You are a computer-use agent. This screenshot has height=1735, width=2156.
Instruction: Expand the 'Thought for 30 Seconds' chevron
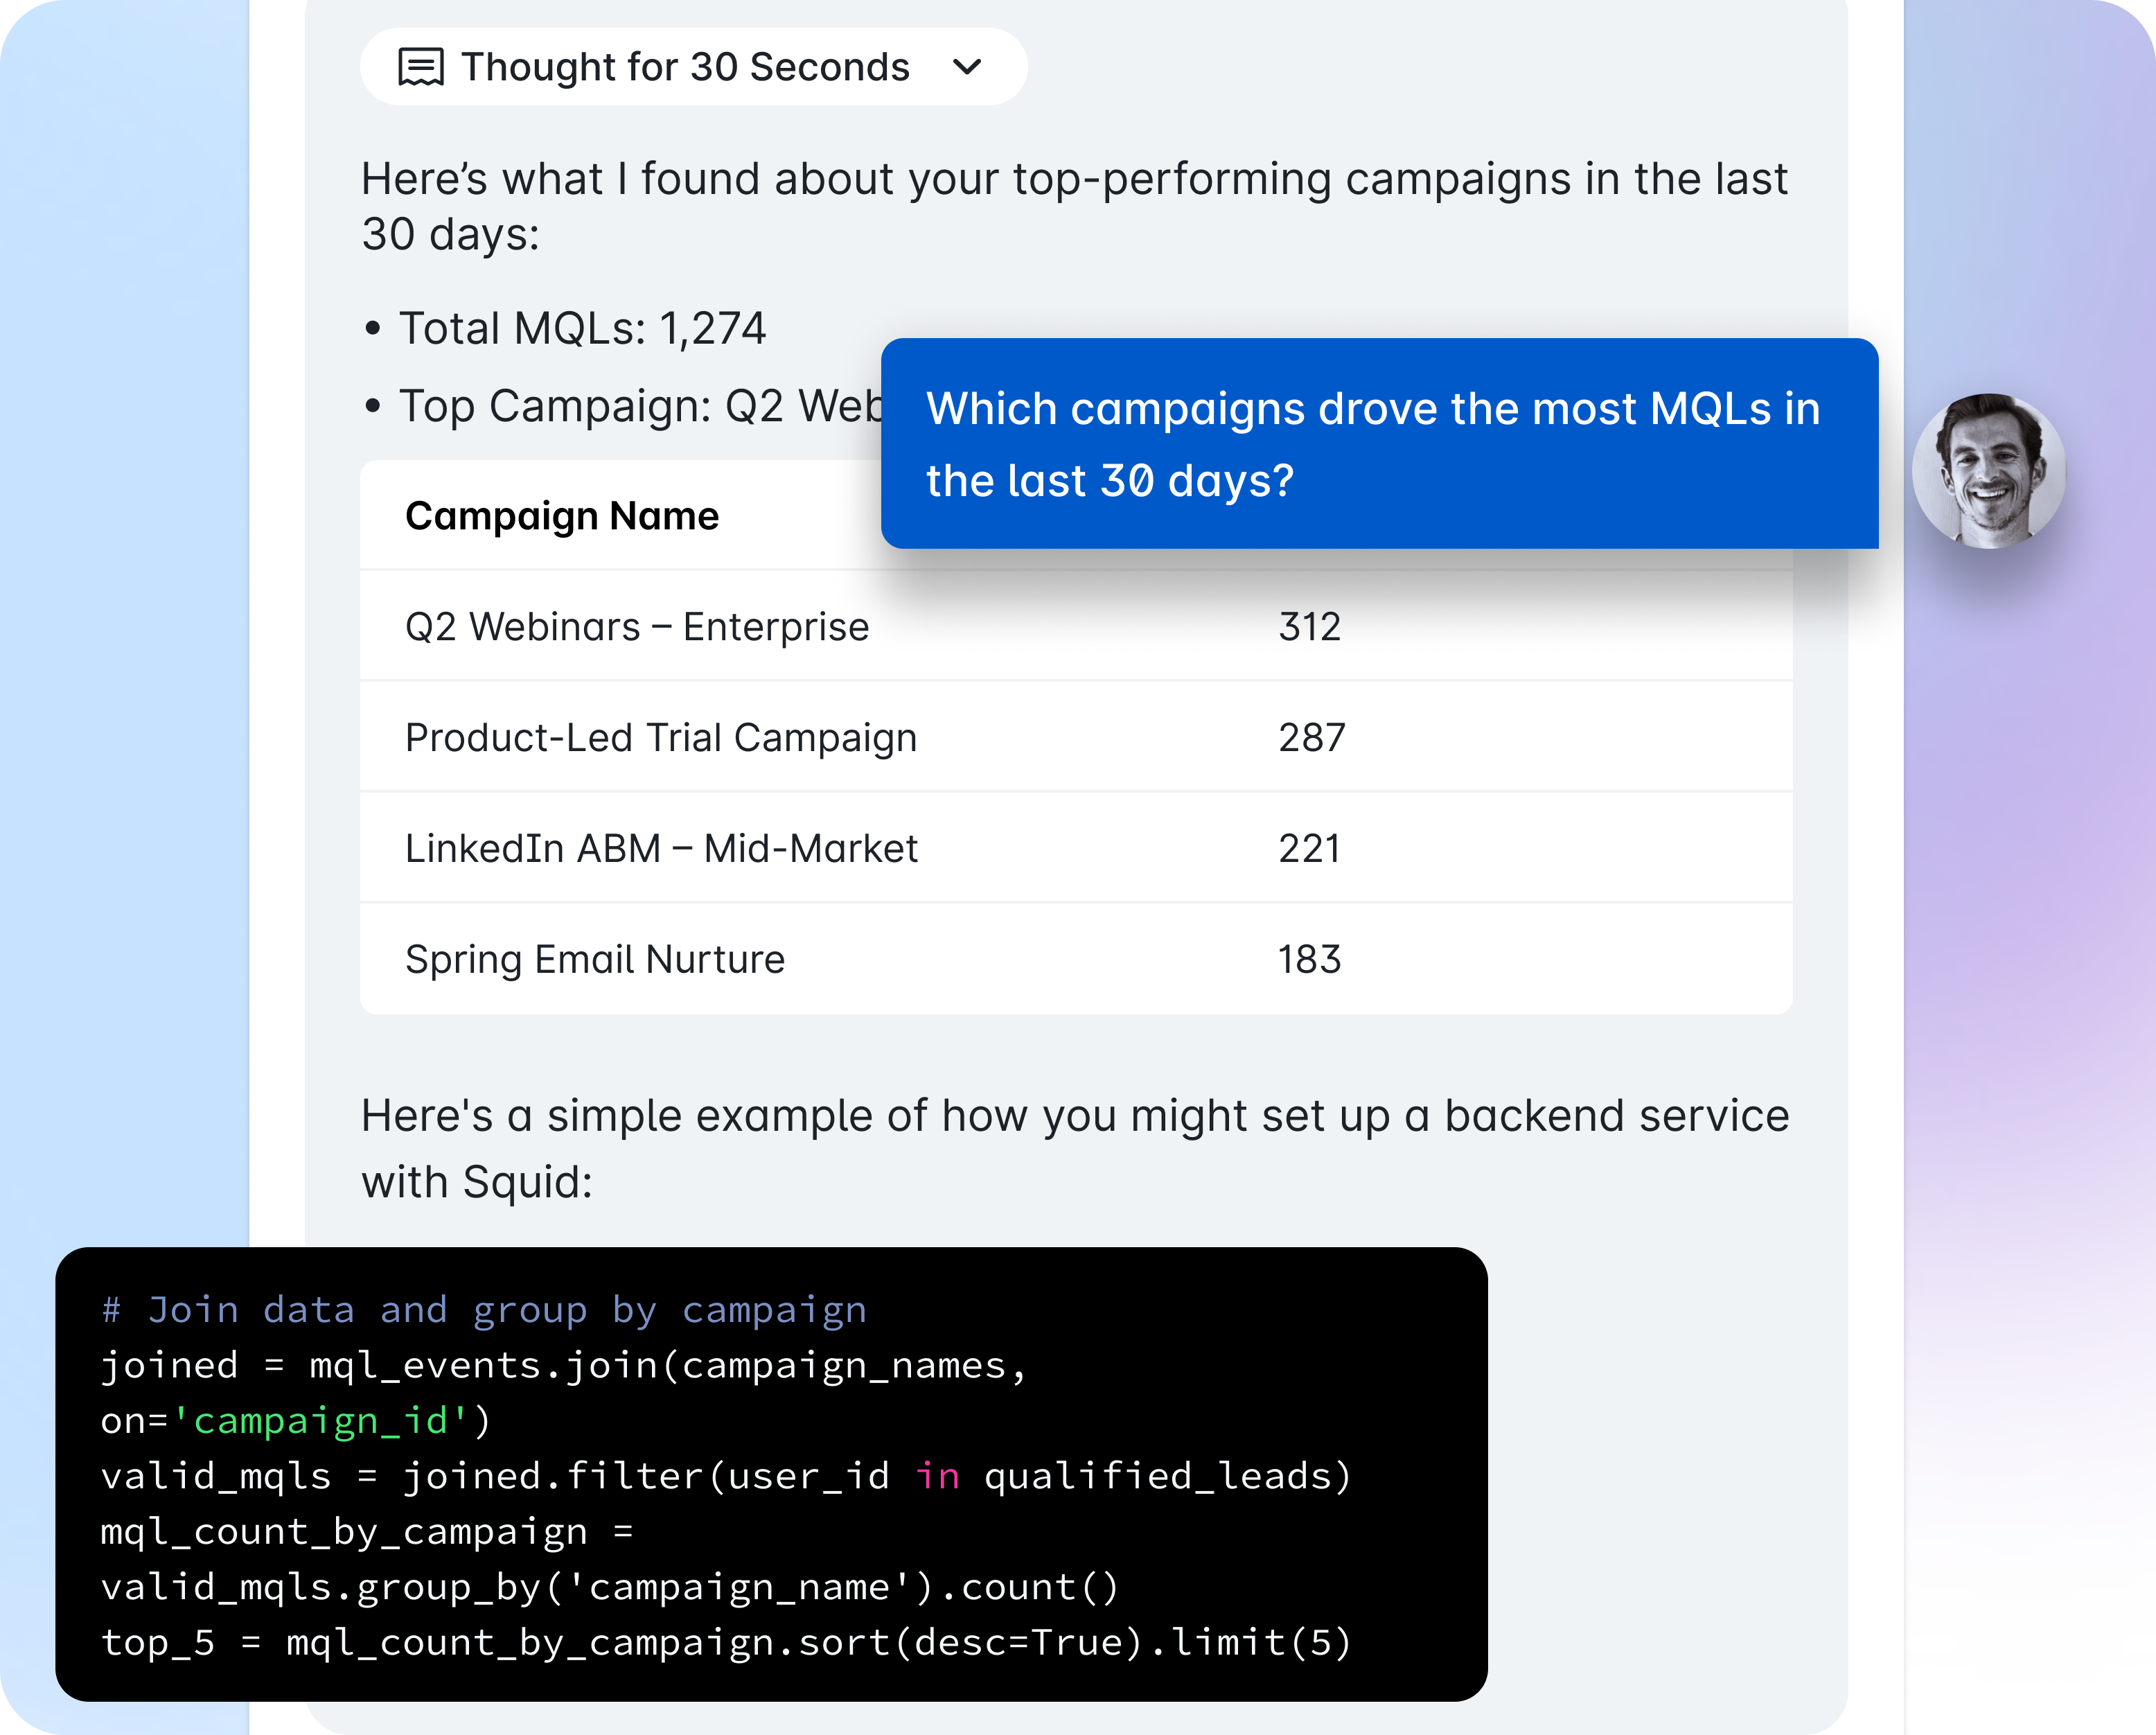click(967, 67)
